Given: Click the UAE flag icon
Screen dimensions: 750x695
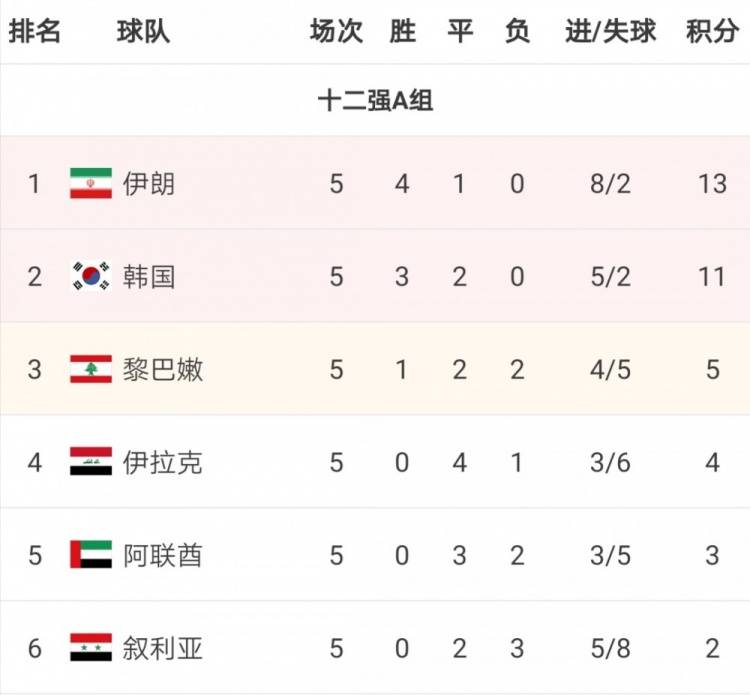Looking at the screenshot, I should [x=90, y=555].
